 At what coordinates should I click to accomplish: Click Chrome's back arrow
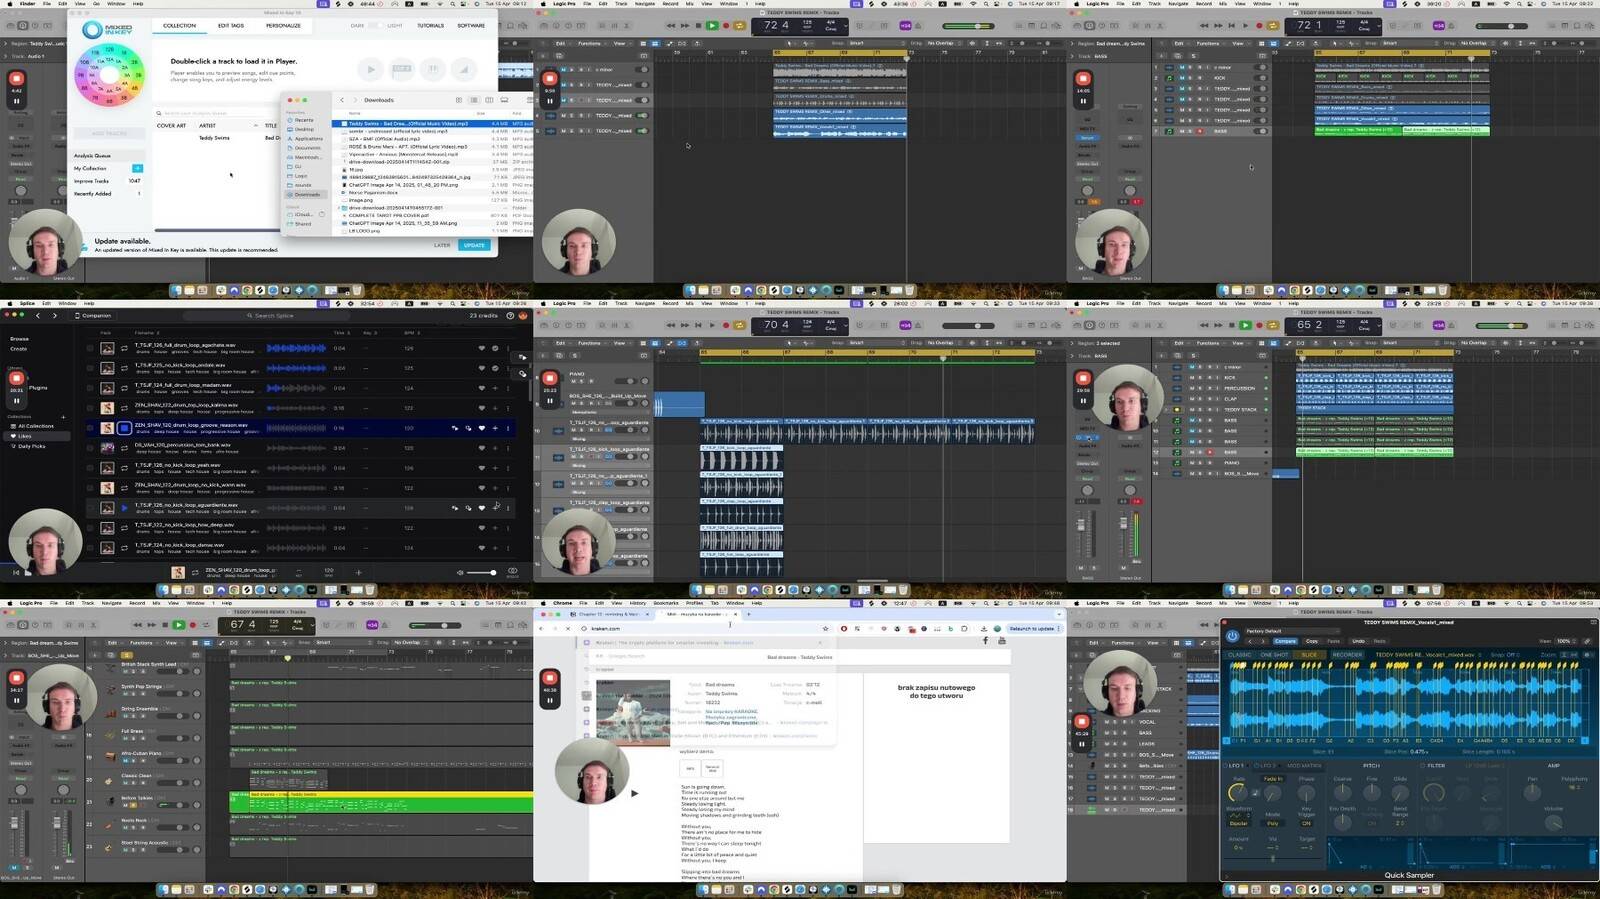pyautogui.click(x=542, y=629)
